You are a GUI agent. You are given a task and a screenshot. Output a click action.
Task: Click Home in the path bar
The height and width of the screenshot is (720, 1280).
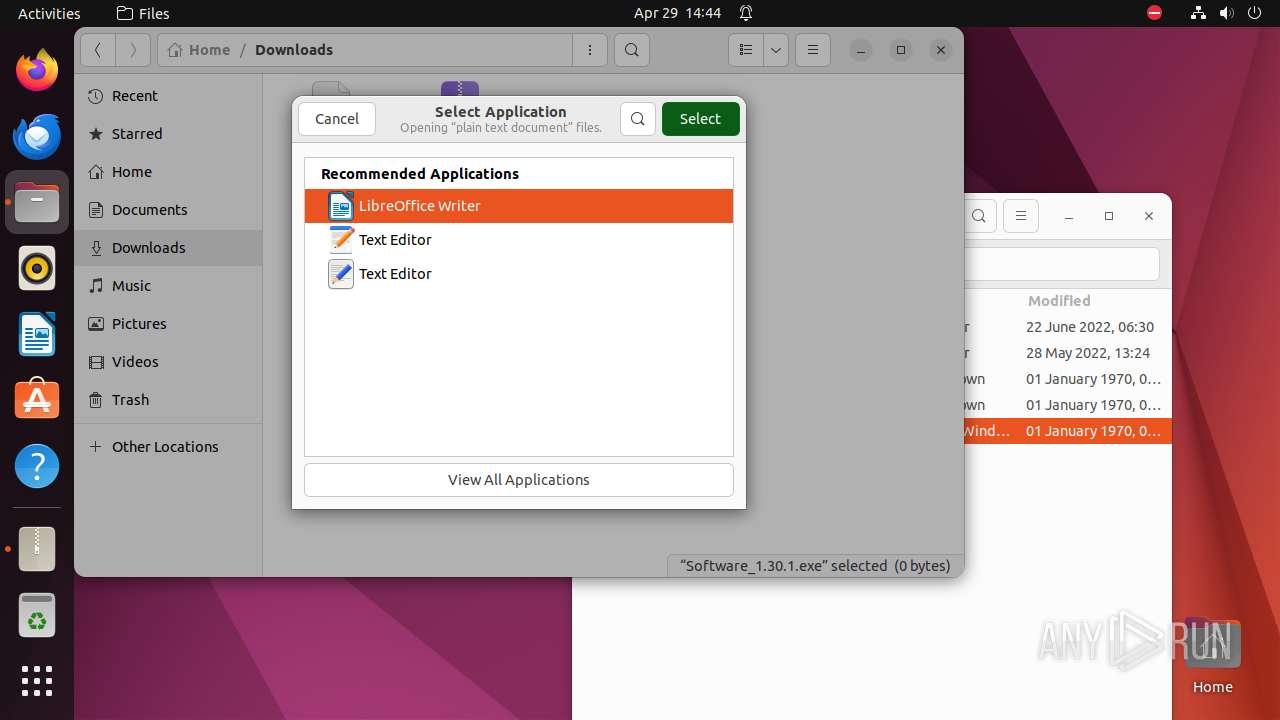pyautogui.click(x=200, y=50)
